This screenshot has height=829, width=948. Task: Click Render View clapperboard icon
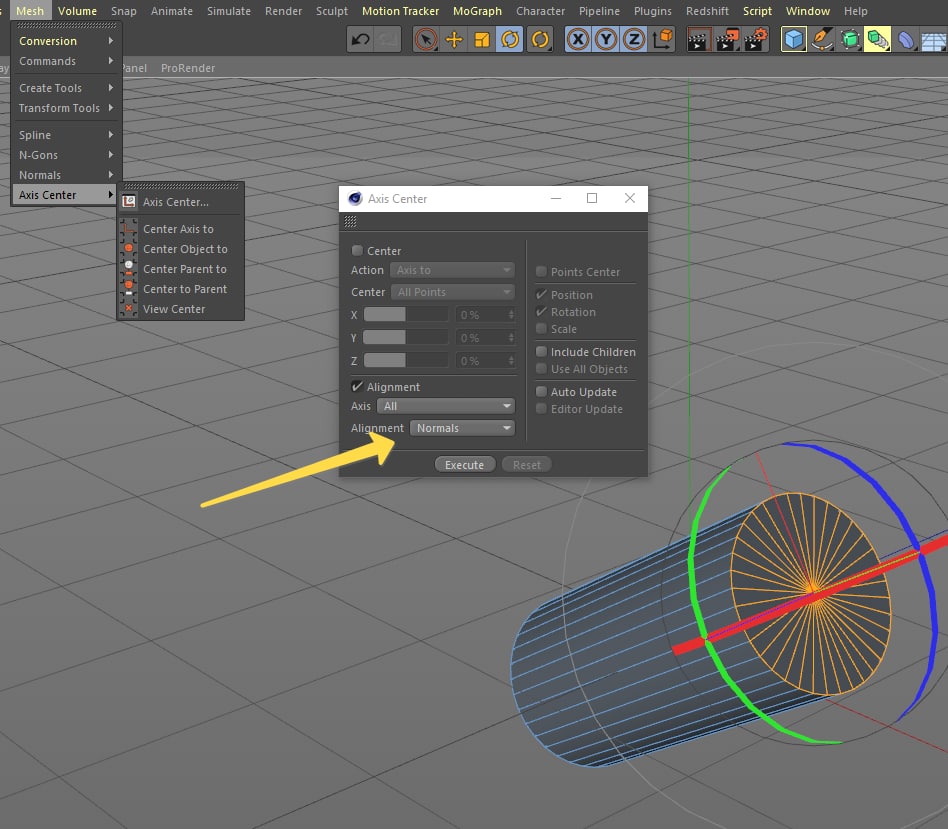pyautogui.click(x=698, y=40)
